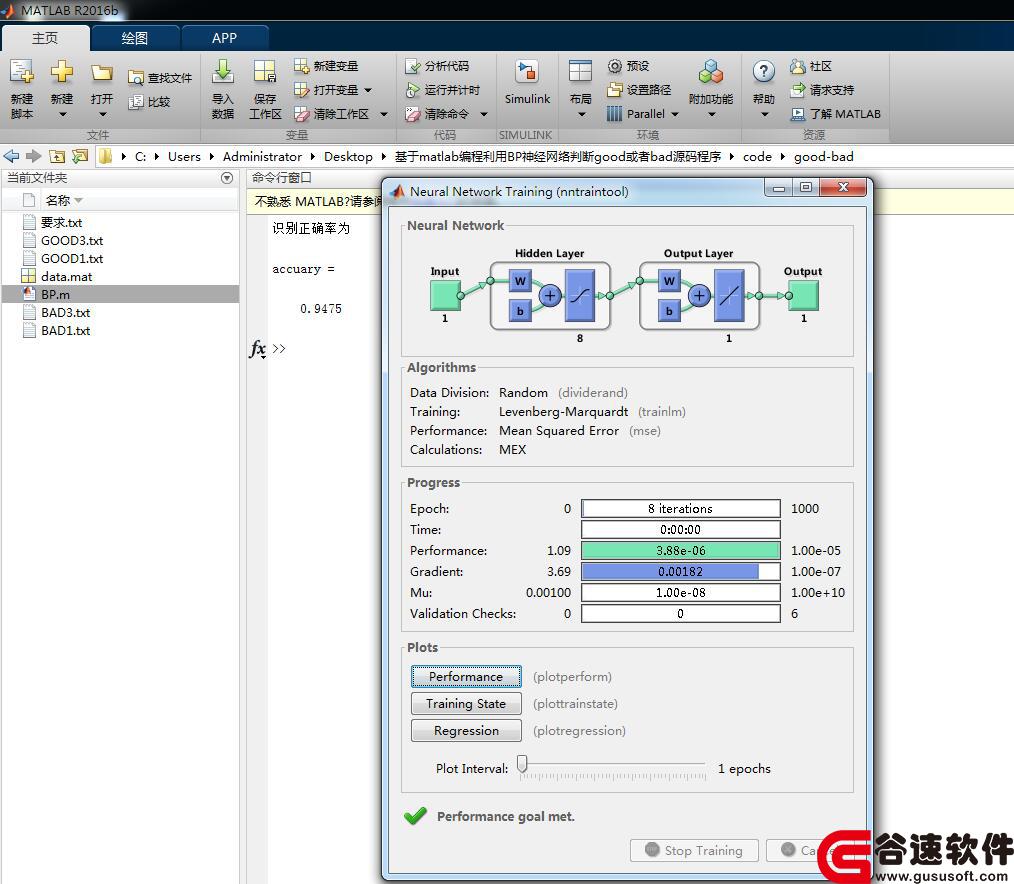This screenshot has width=1014, height=884.
Task: Launch Simulink from the toolbar
Action: (x=527, y=82)
